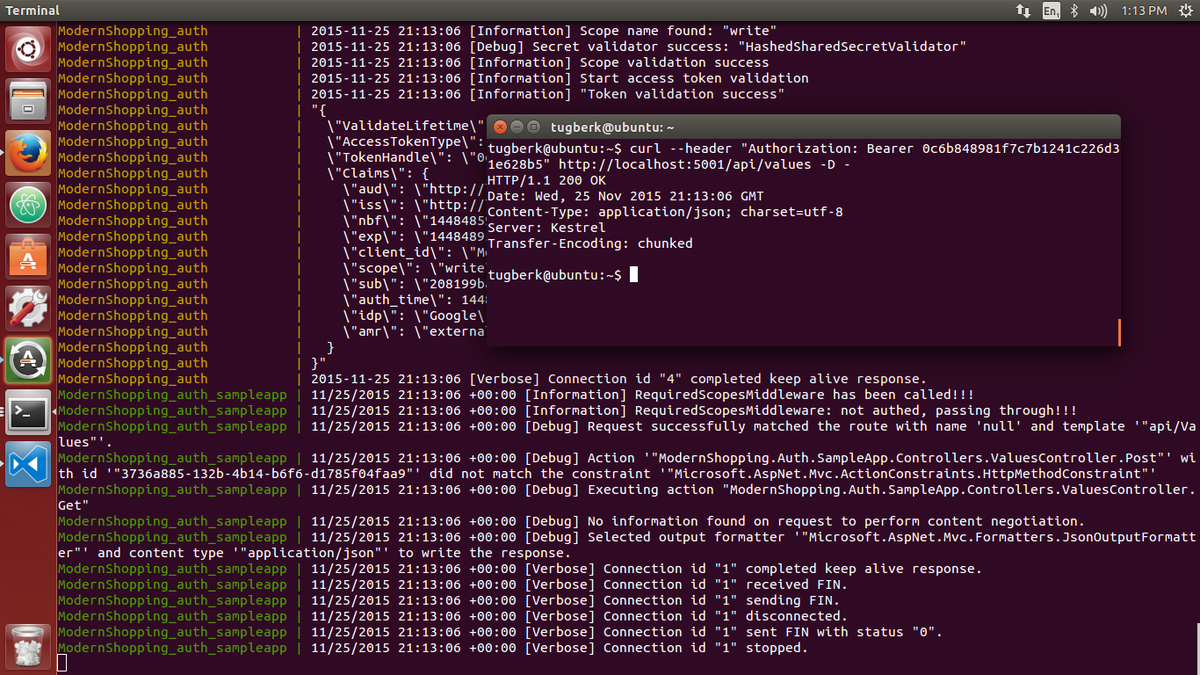The image size is (1200, 675).
Task: Click the Transfer-Encoding: chunked line
Action: tap(590, 243)
